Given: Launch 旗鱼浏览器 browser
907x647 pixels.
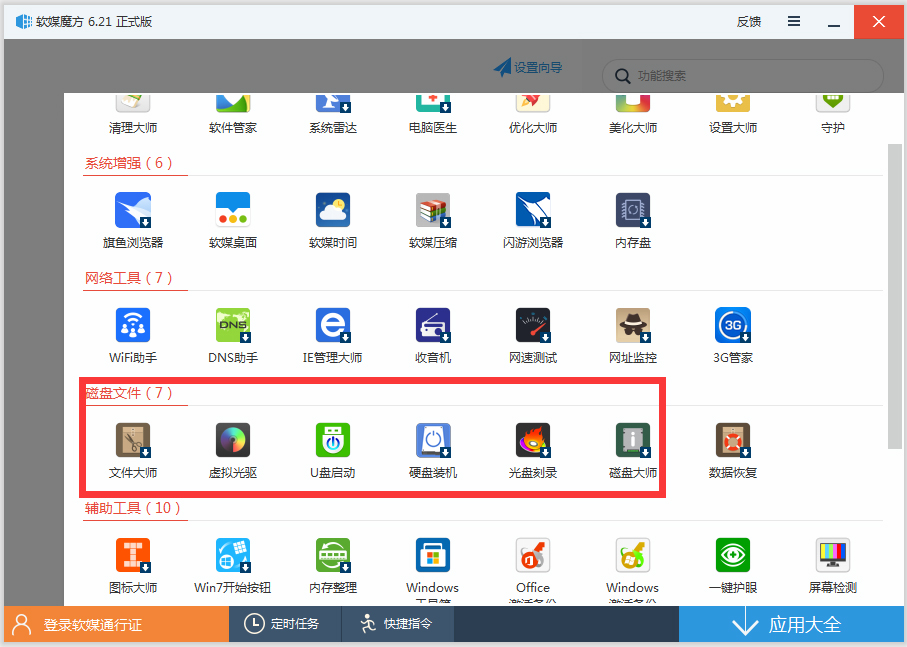Looking at the screenshot, I should [x=133, y=221].
